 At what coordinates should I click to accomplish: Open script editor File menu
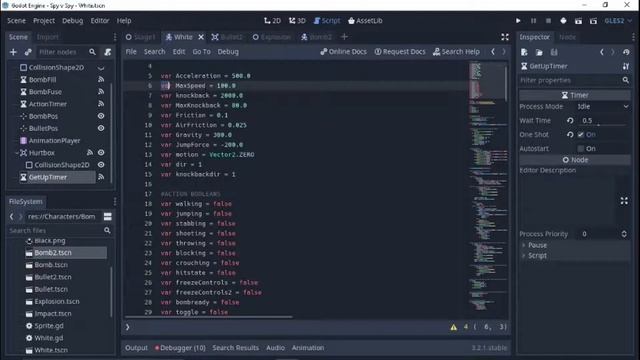(131, 52)
